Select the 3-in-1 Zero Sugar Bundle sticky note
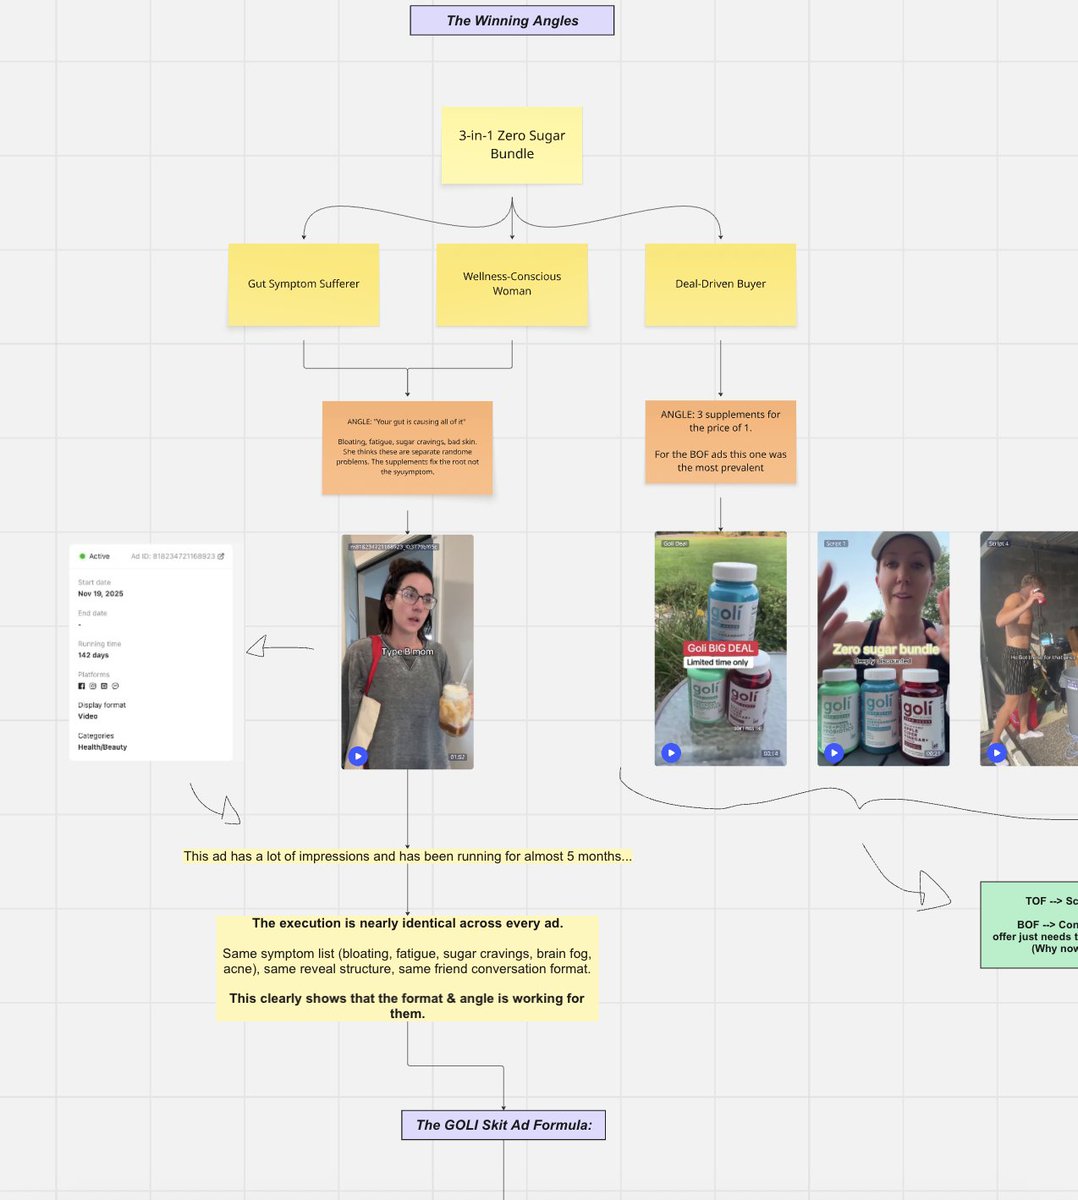Screen dimensions: 1078x1200 (512, 145)
